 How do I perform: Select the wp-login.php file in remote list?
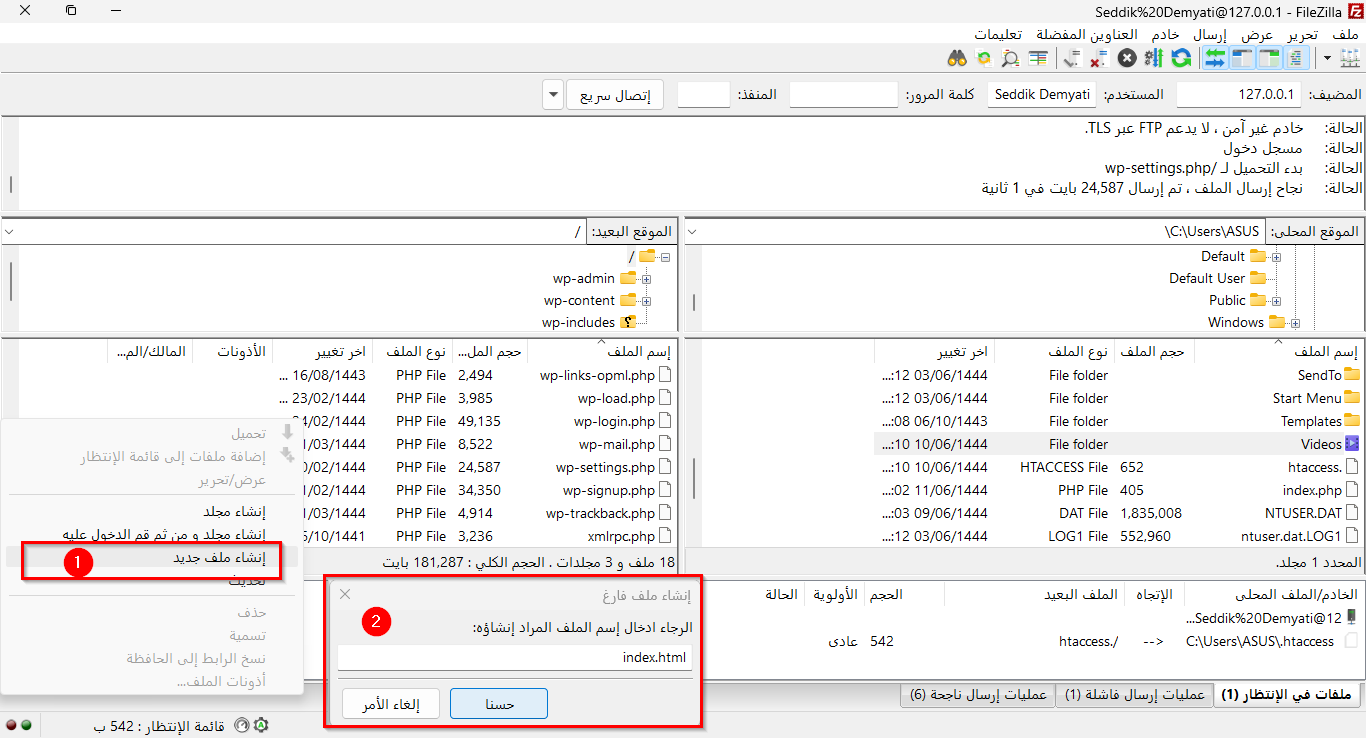(x=616, y=422)
